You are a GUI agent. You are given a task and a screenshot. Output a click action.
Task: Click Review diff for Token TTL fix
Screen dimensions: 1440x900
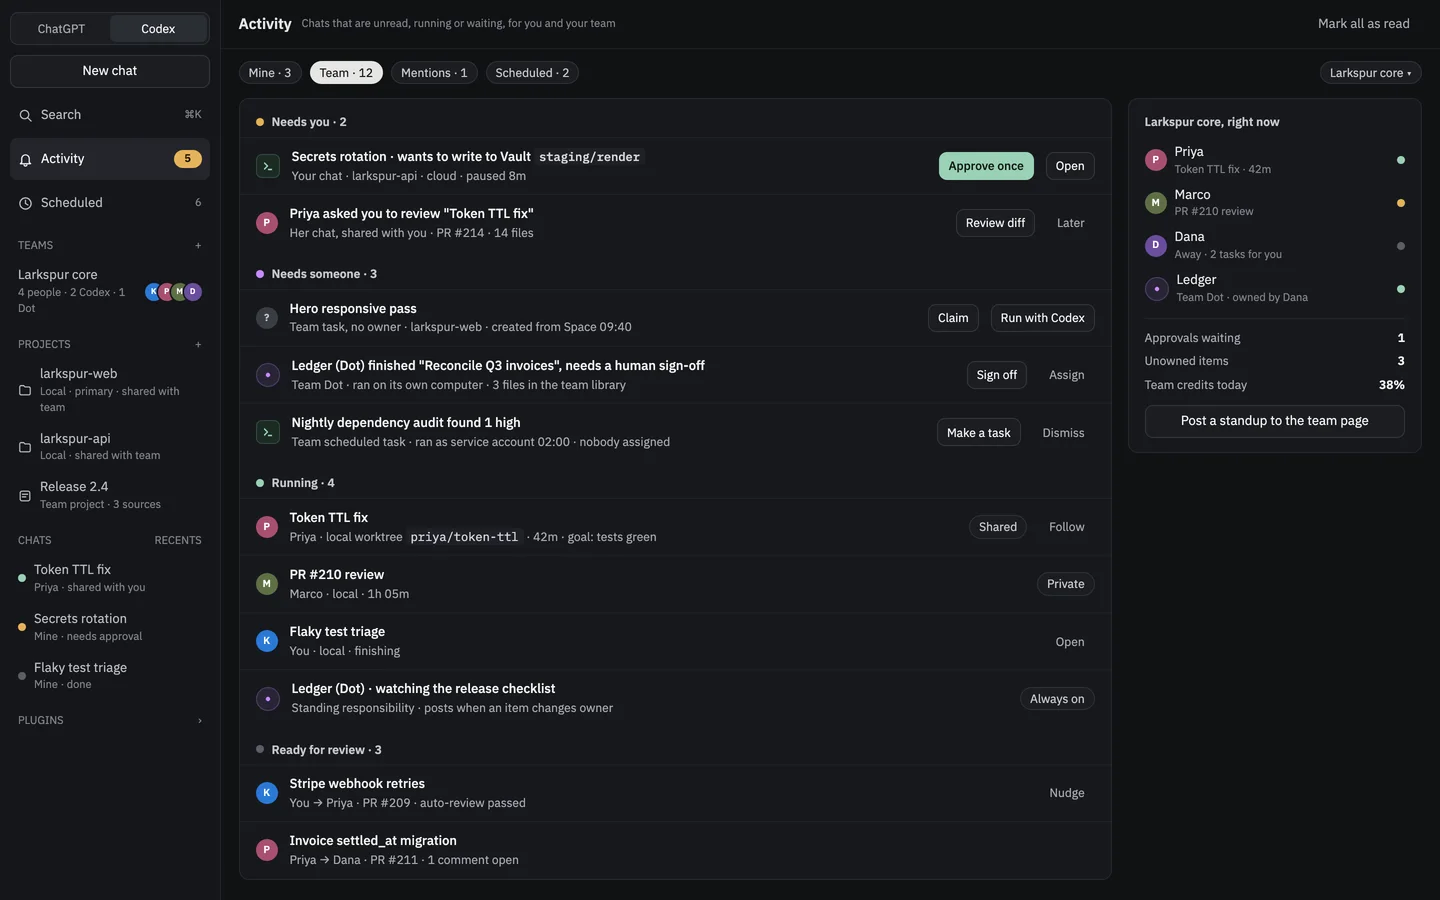(995, 223)
